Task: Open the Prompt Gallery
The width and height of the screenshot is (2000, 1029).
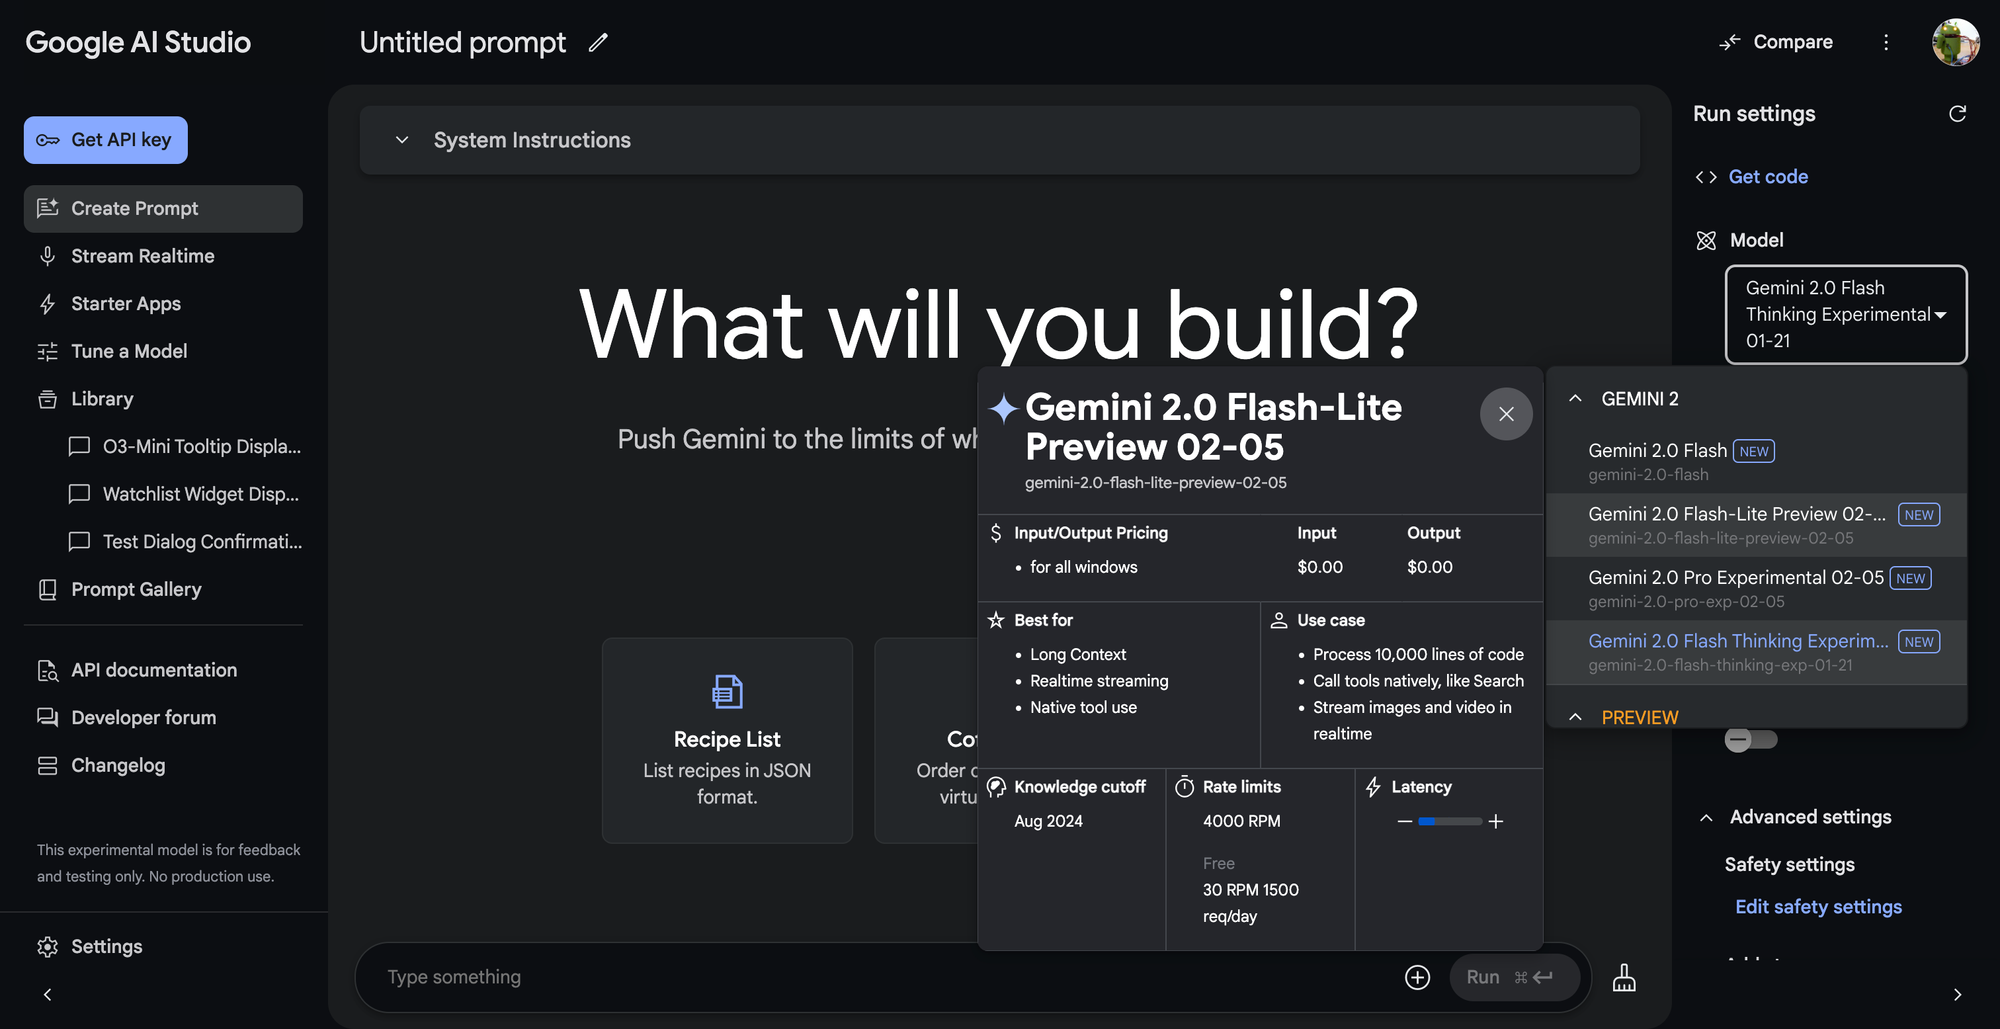Action: tap(136, 589)
